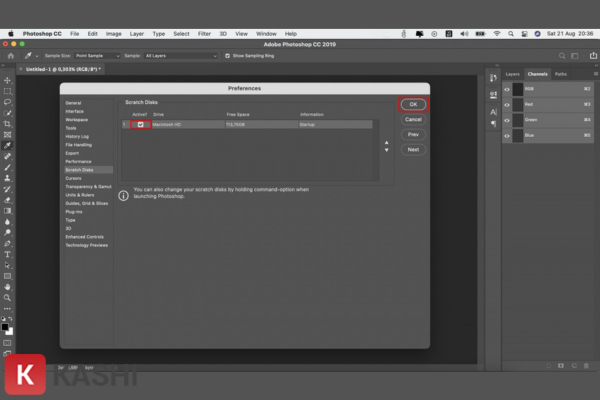Screen dimensions: 600x400
Task: Open the Sample layers dropdown
Action: click(178, 56)
